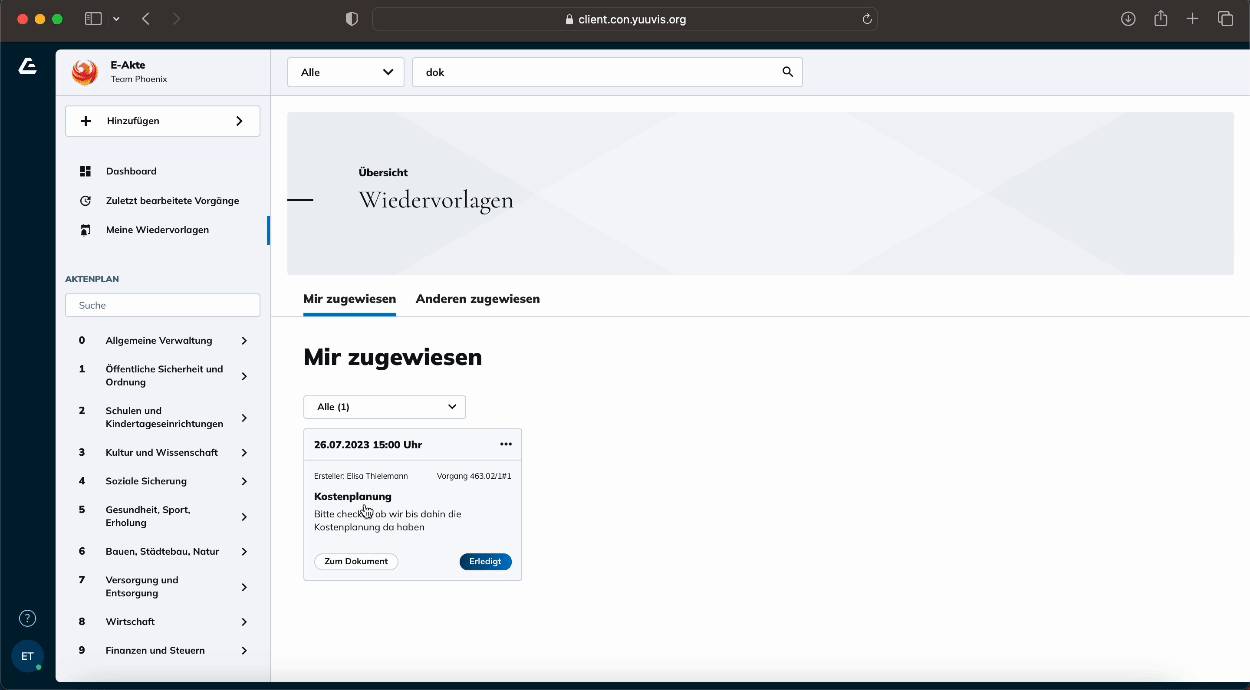1250x690 pixels.
Task: Select the Mir zugewiesen tab
Action: [x=349, y=299]
